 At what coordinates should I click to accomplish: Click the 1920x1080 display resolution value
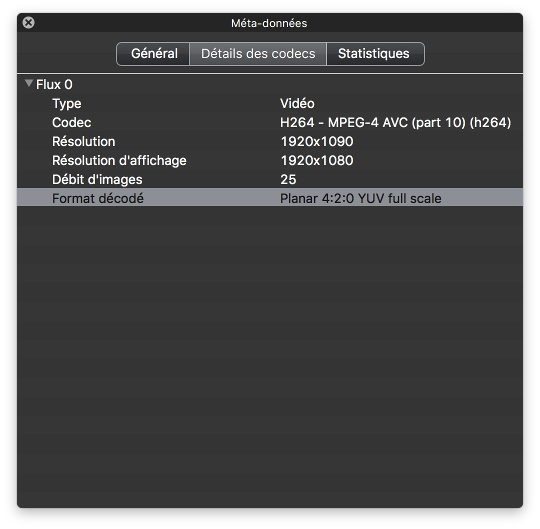point(317,160)
